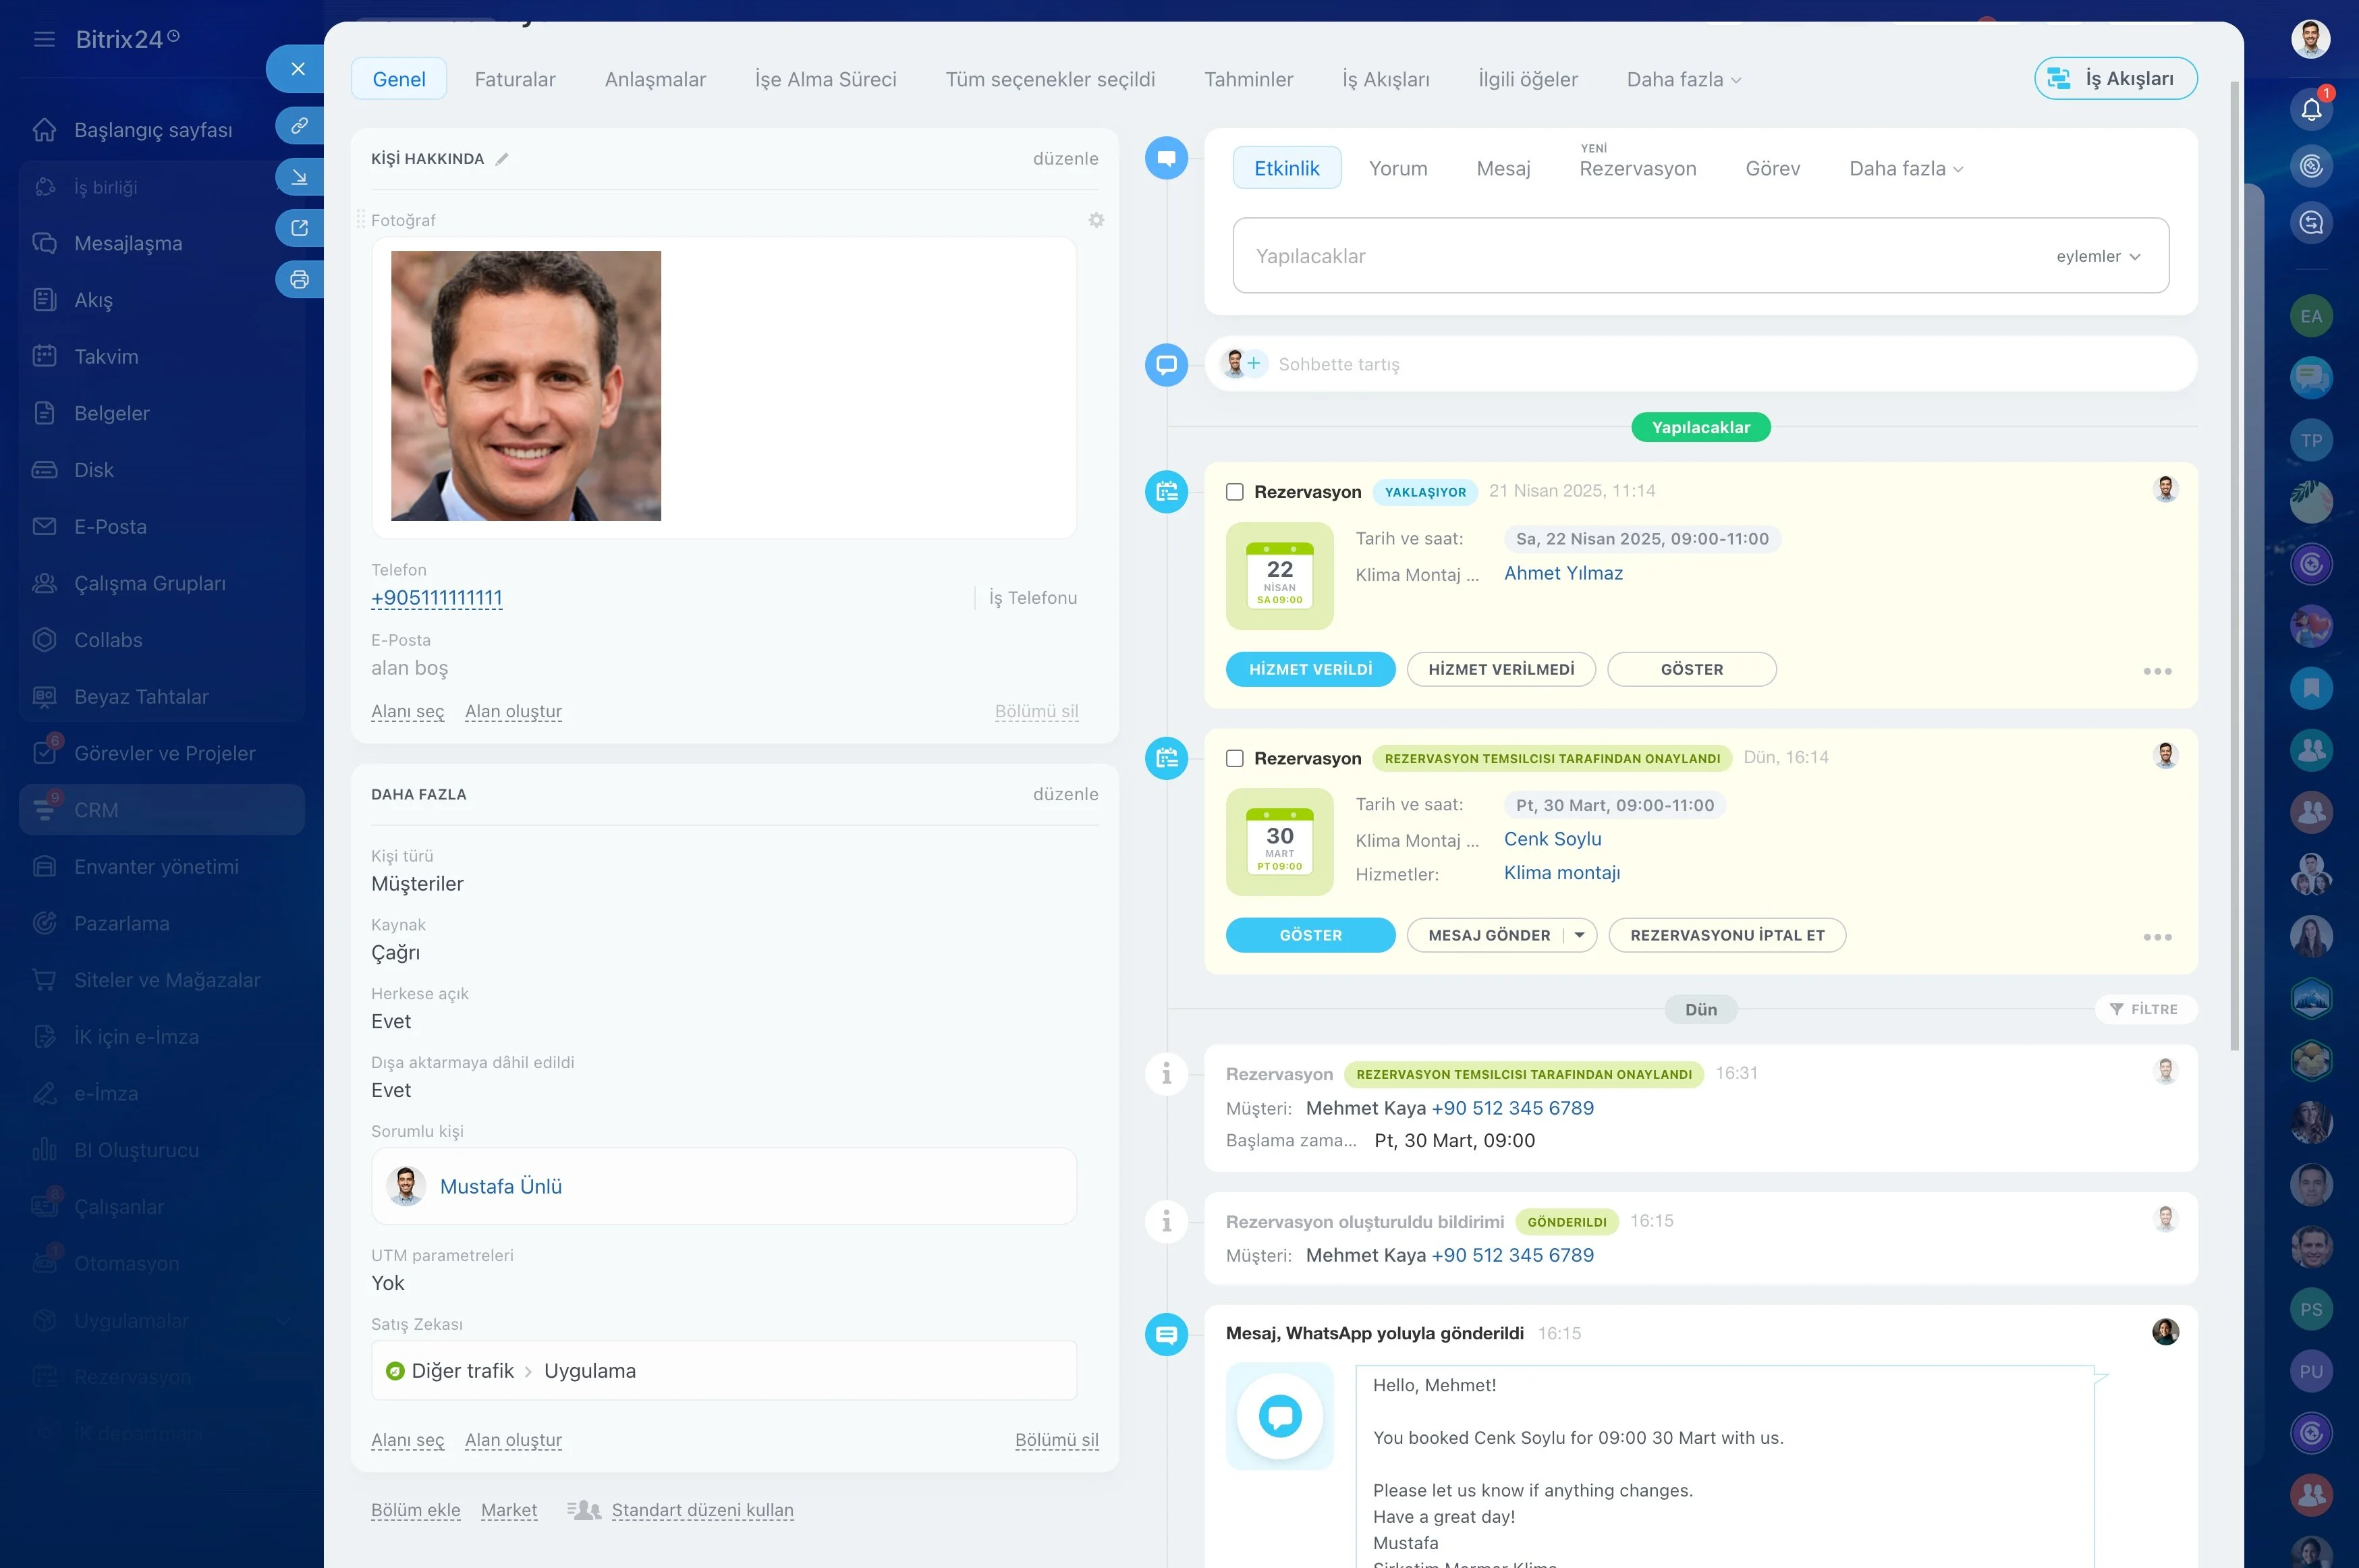This screenshot has width=2359, height=1568.
Task: Open contact in new window icon
Action: tap(299, 228)
